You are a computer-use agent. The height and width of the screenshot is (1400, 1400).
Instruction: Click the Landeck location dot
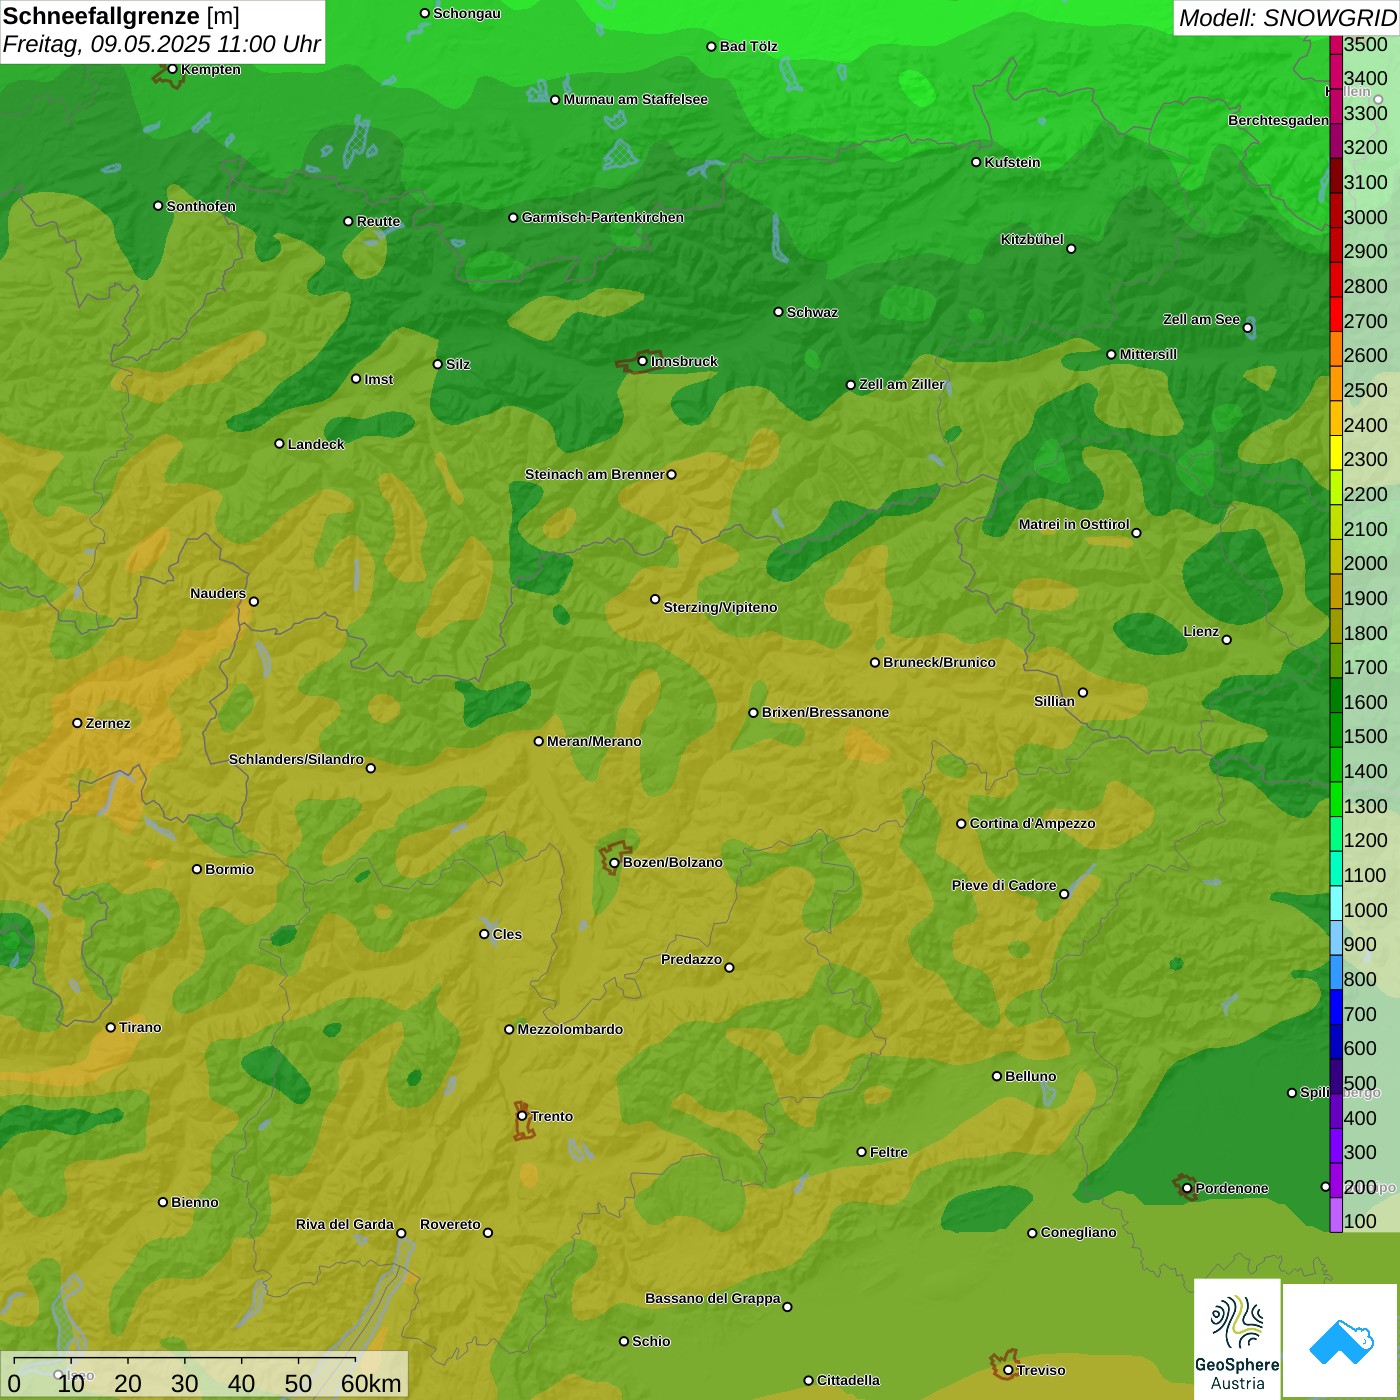click(280, 444)
